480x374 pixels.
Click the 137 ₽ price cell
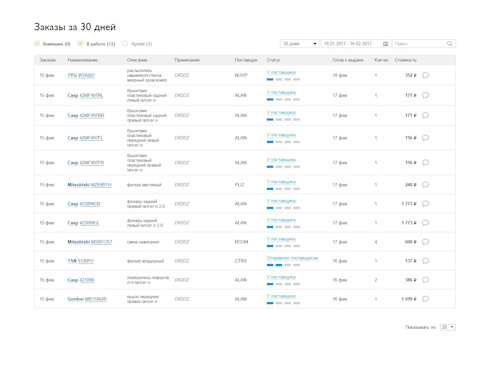point(411,261)
